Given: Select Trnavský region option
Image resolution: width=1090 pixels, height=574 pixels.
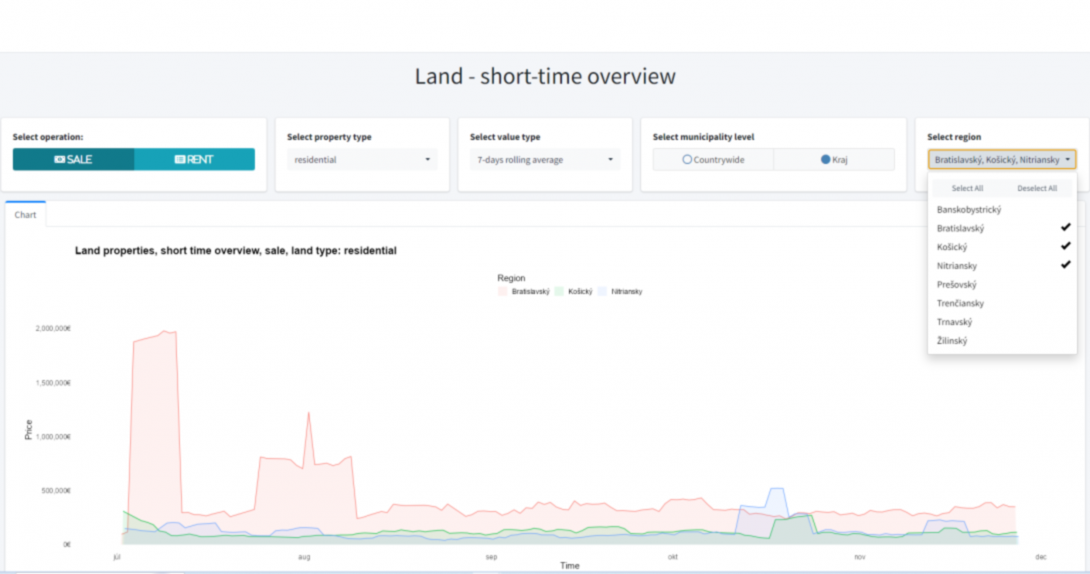Looking at the screenshot, I should tap(1002, 322).
